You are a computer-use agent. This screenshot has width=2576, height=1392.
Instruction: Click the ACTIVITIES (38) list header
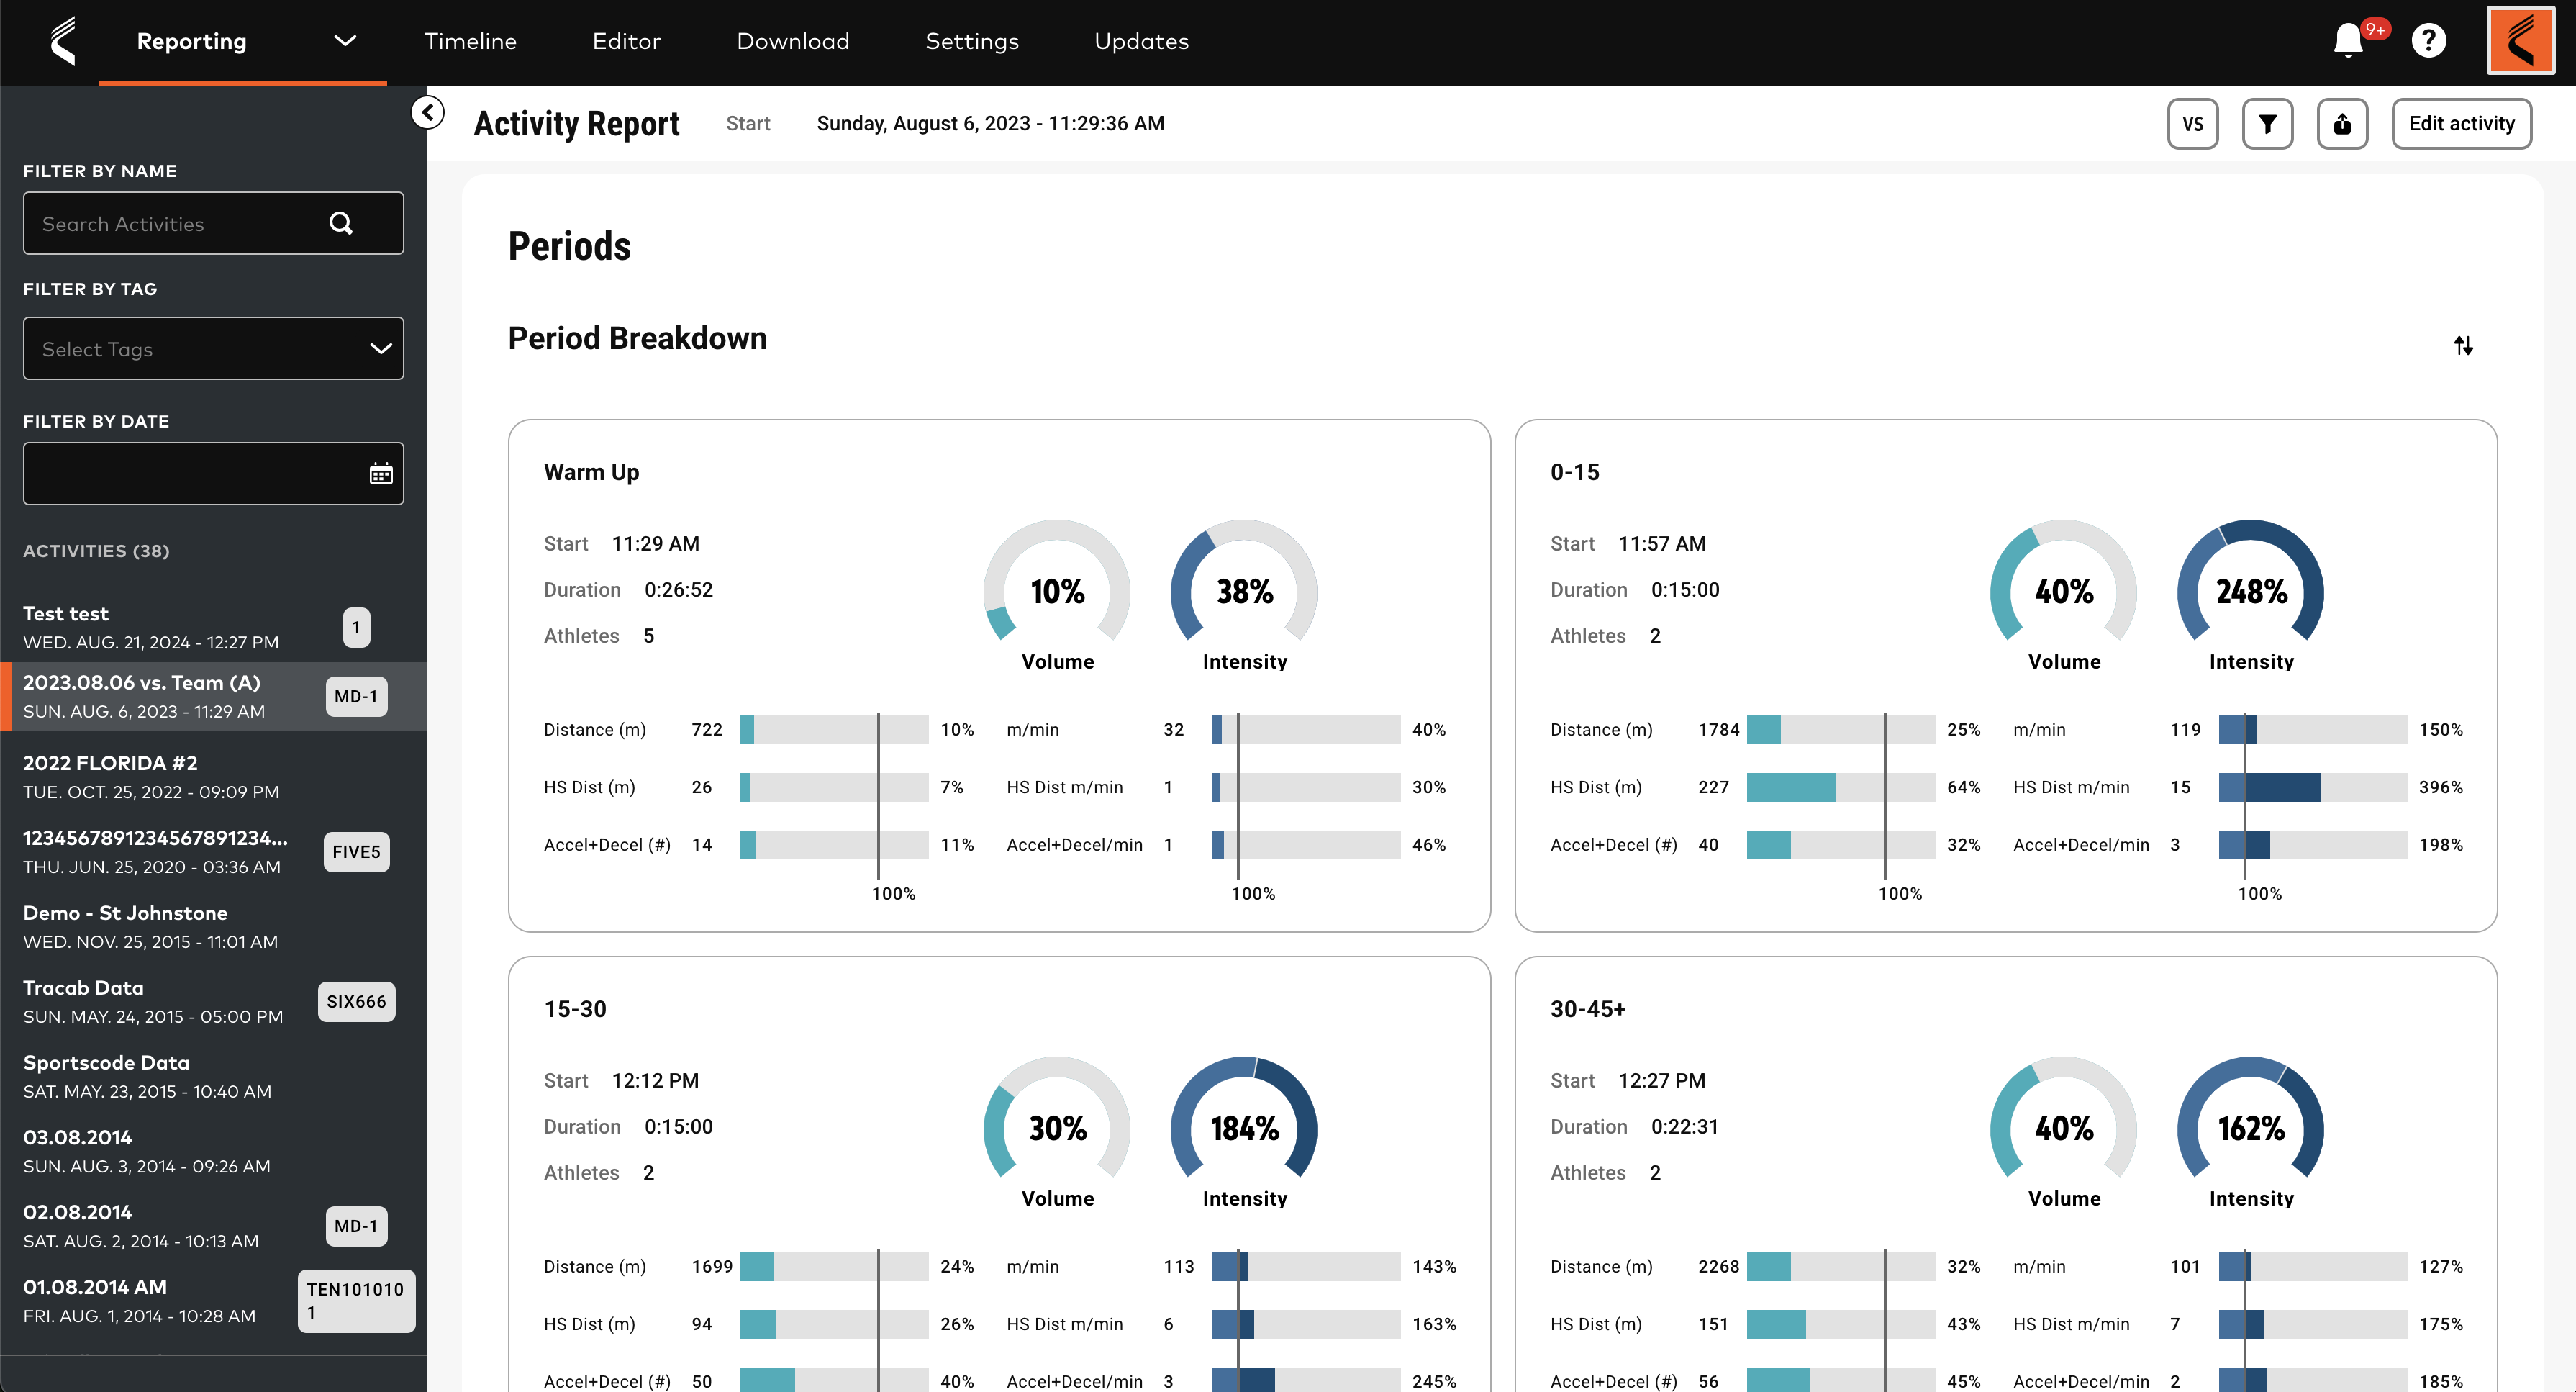click(x=96, y=551)
